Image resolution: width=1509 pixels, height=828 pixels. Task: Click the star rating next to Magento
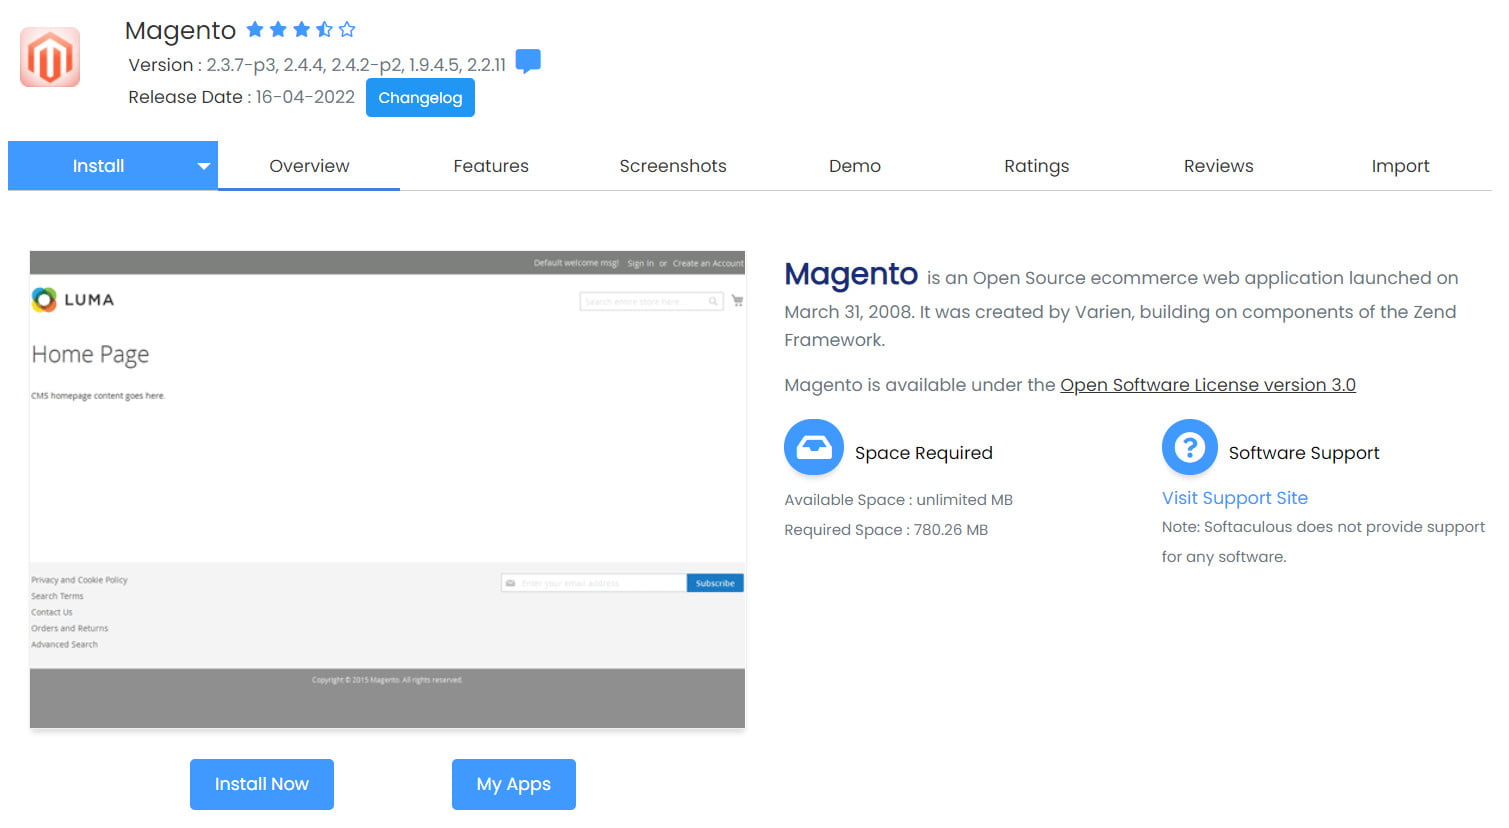301,30
